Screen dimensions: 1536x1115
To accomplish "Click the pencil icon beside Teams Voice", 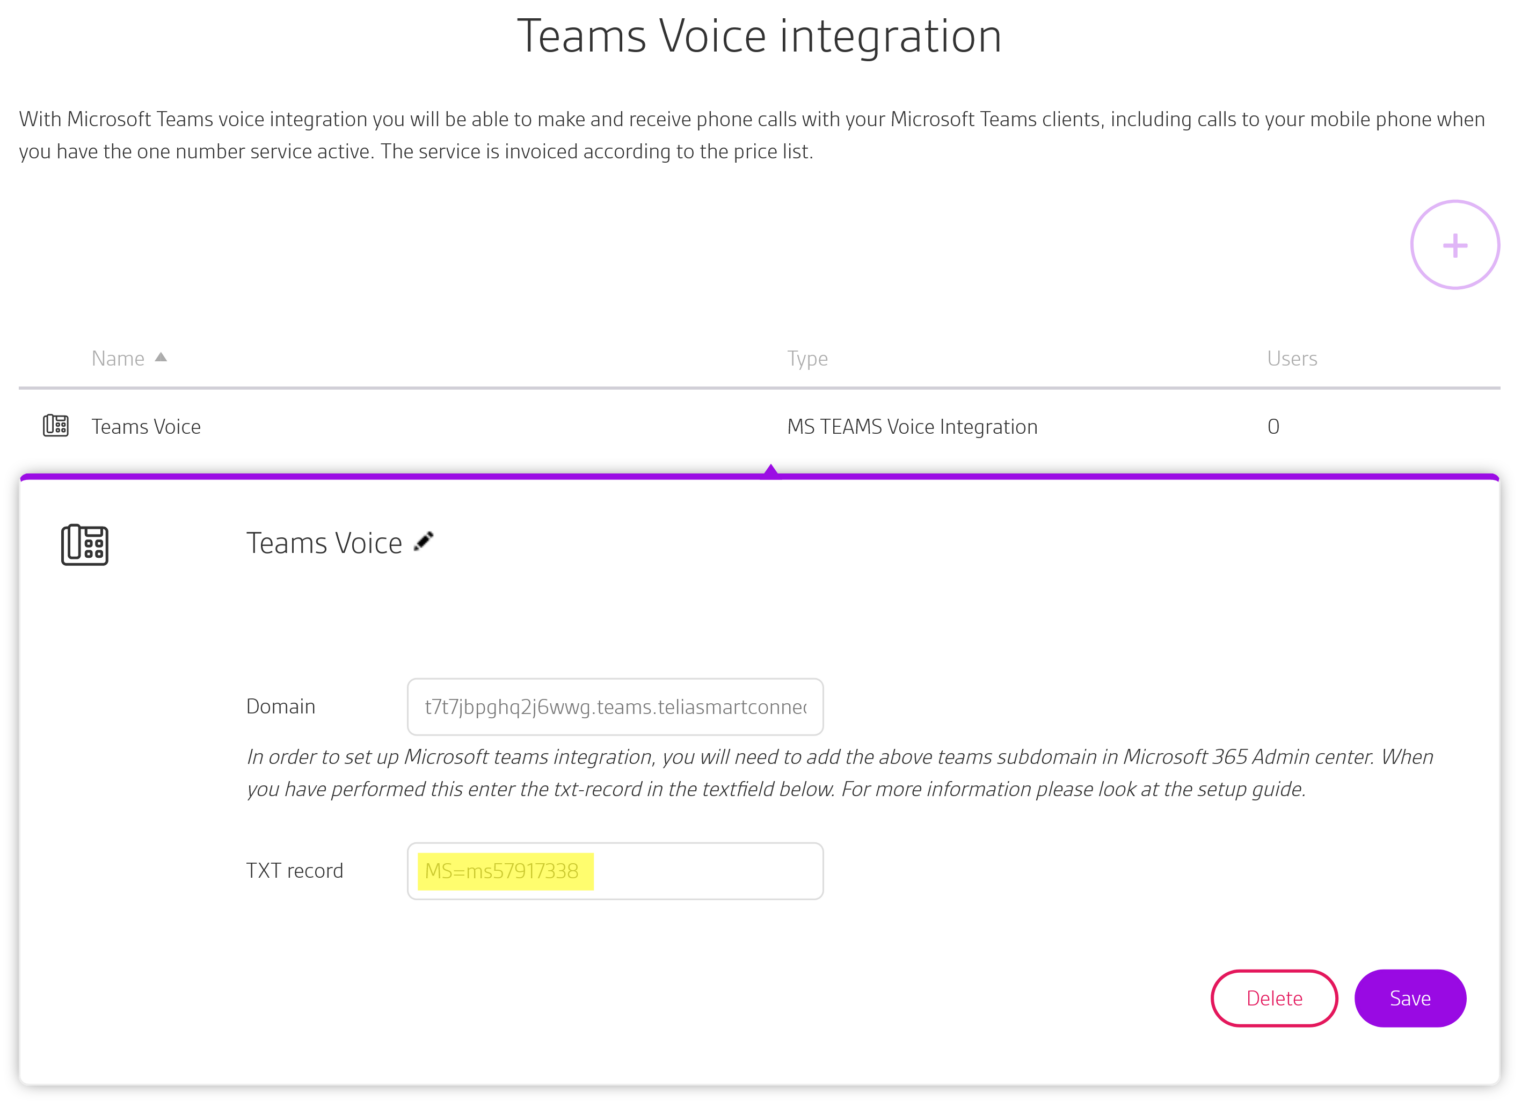I will point(424,541).
